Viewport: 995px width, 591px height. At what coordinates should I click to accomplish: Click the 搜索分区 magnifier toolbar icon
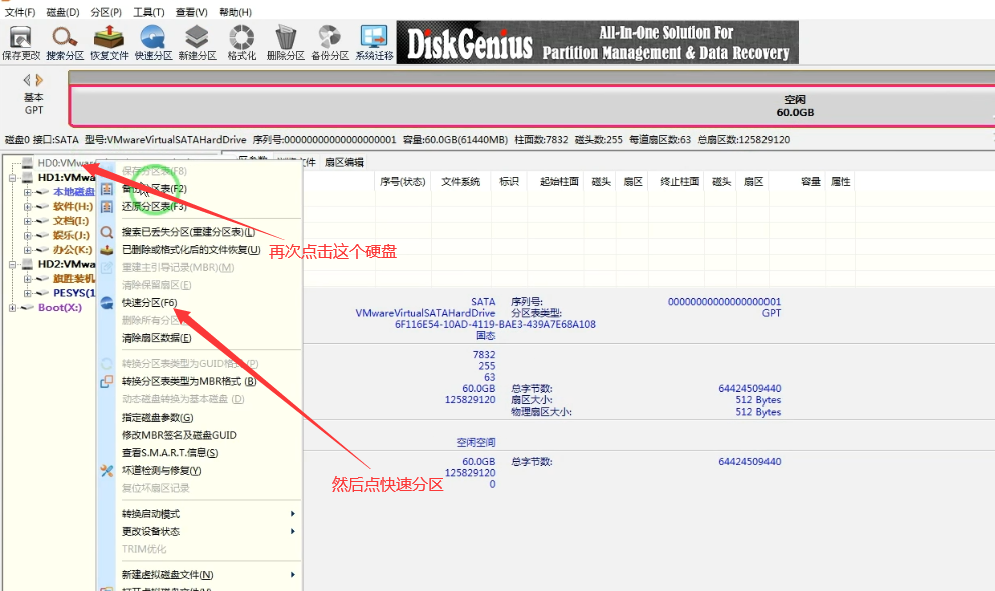65,43
